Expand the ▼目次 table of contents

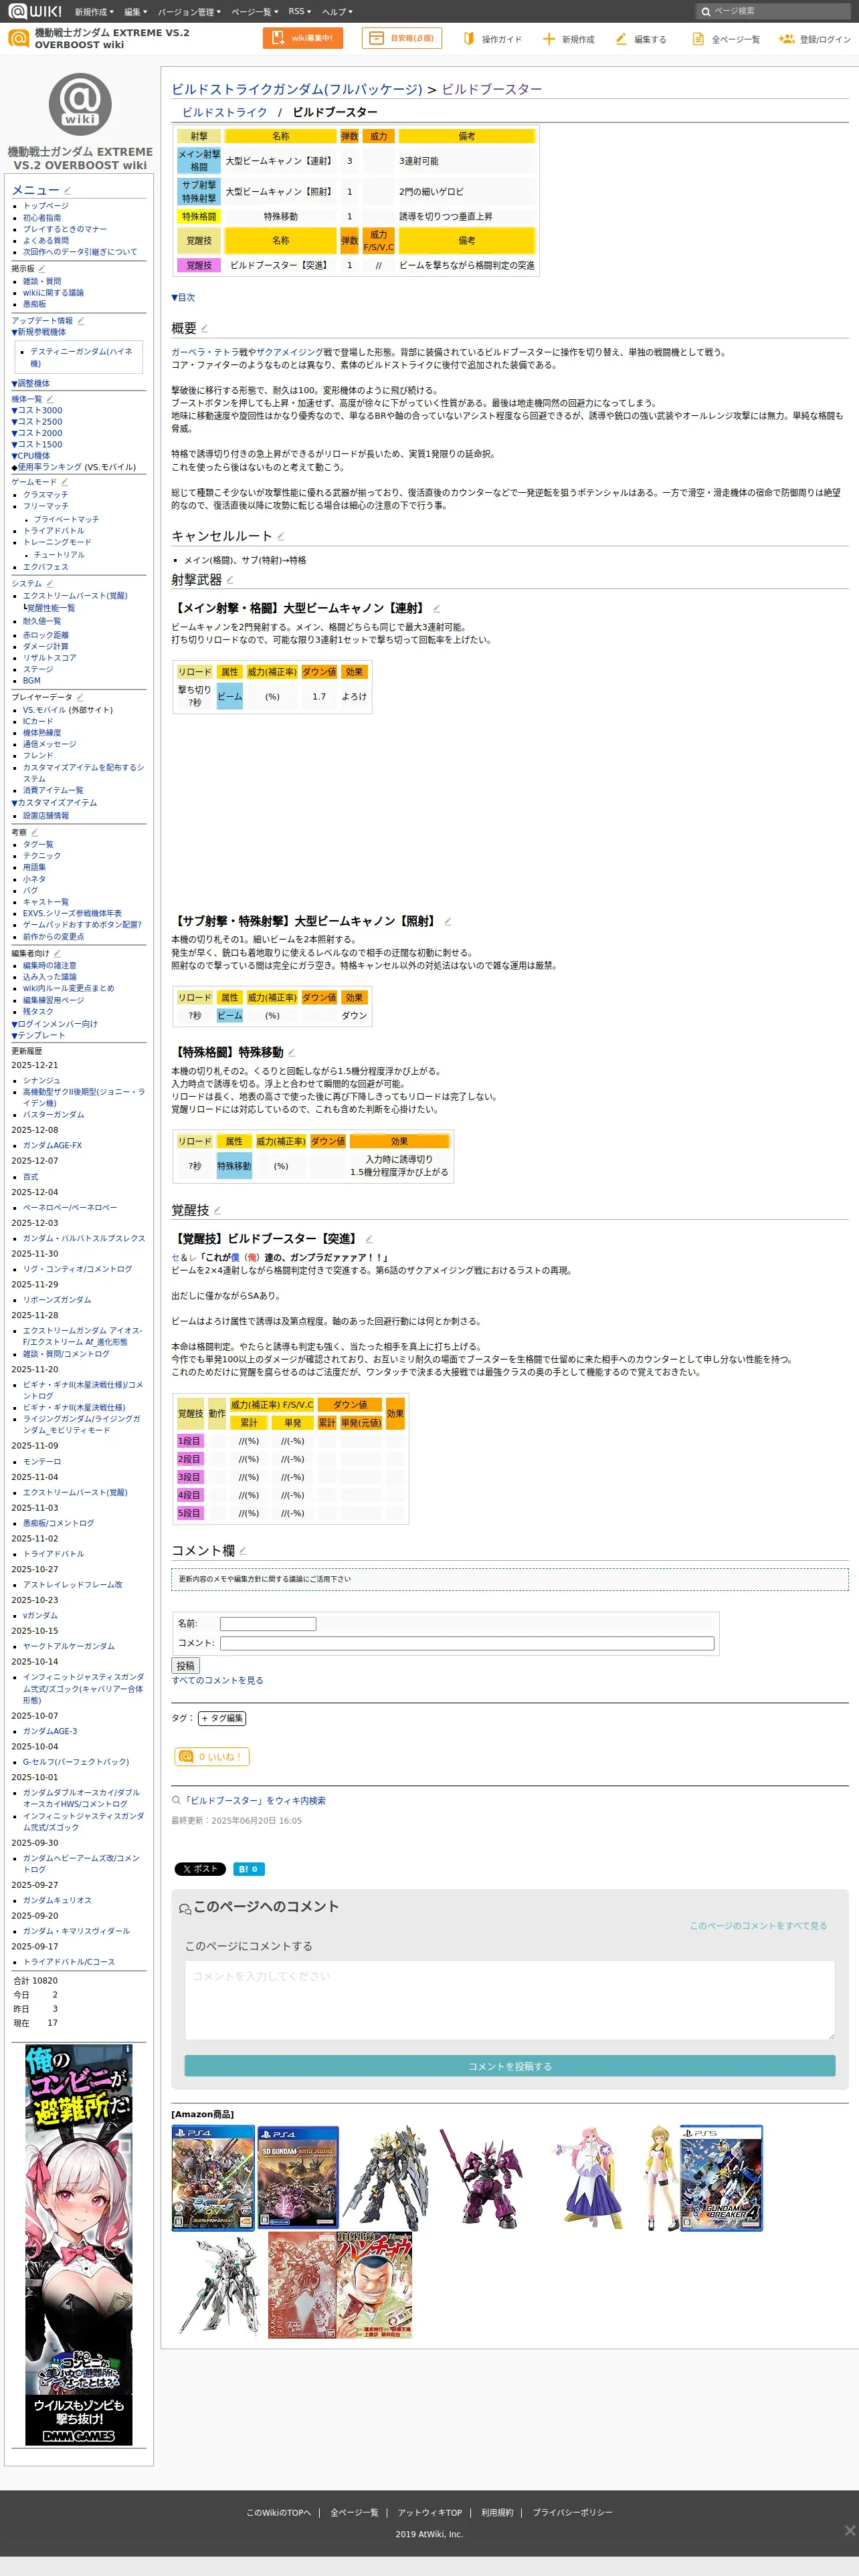coord(183,297)
